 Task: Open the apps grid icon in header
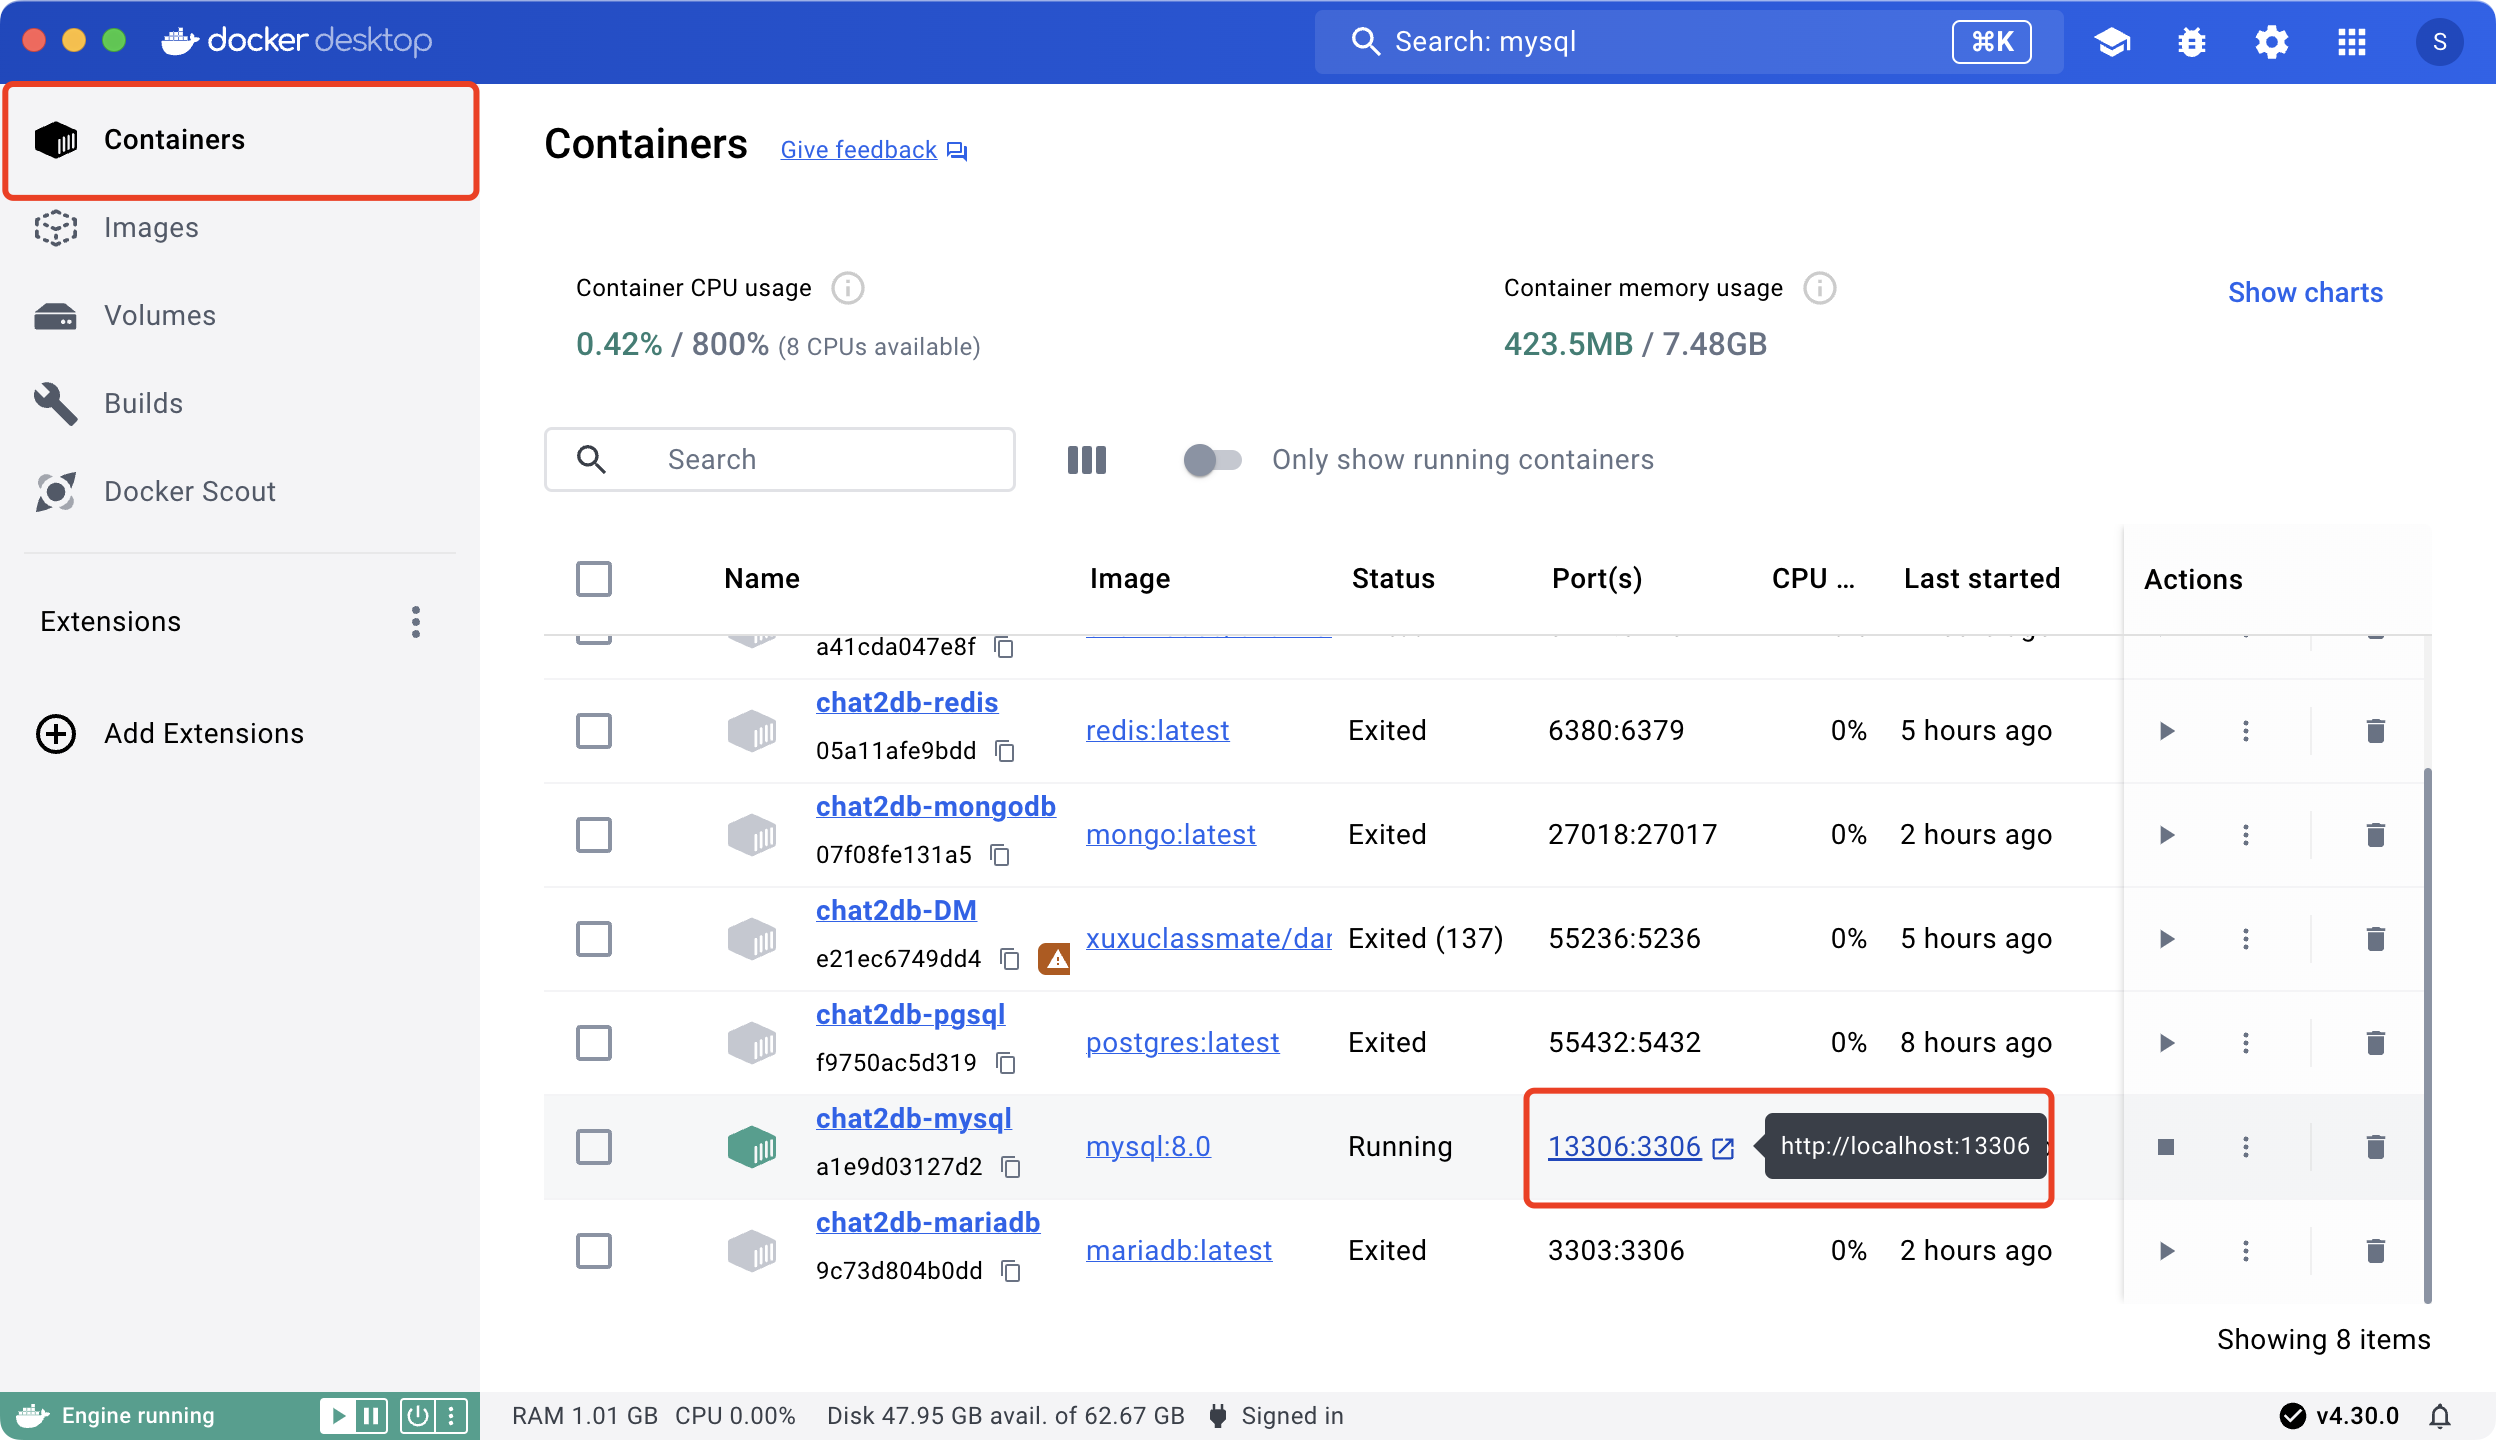[x=2352, y=42]
